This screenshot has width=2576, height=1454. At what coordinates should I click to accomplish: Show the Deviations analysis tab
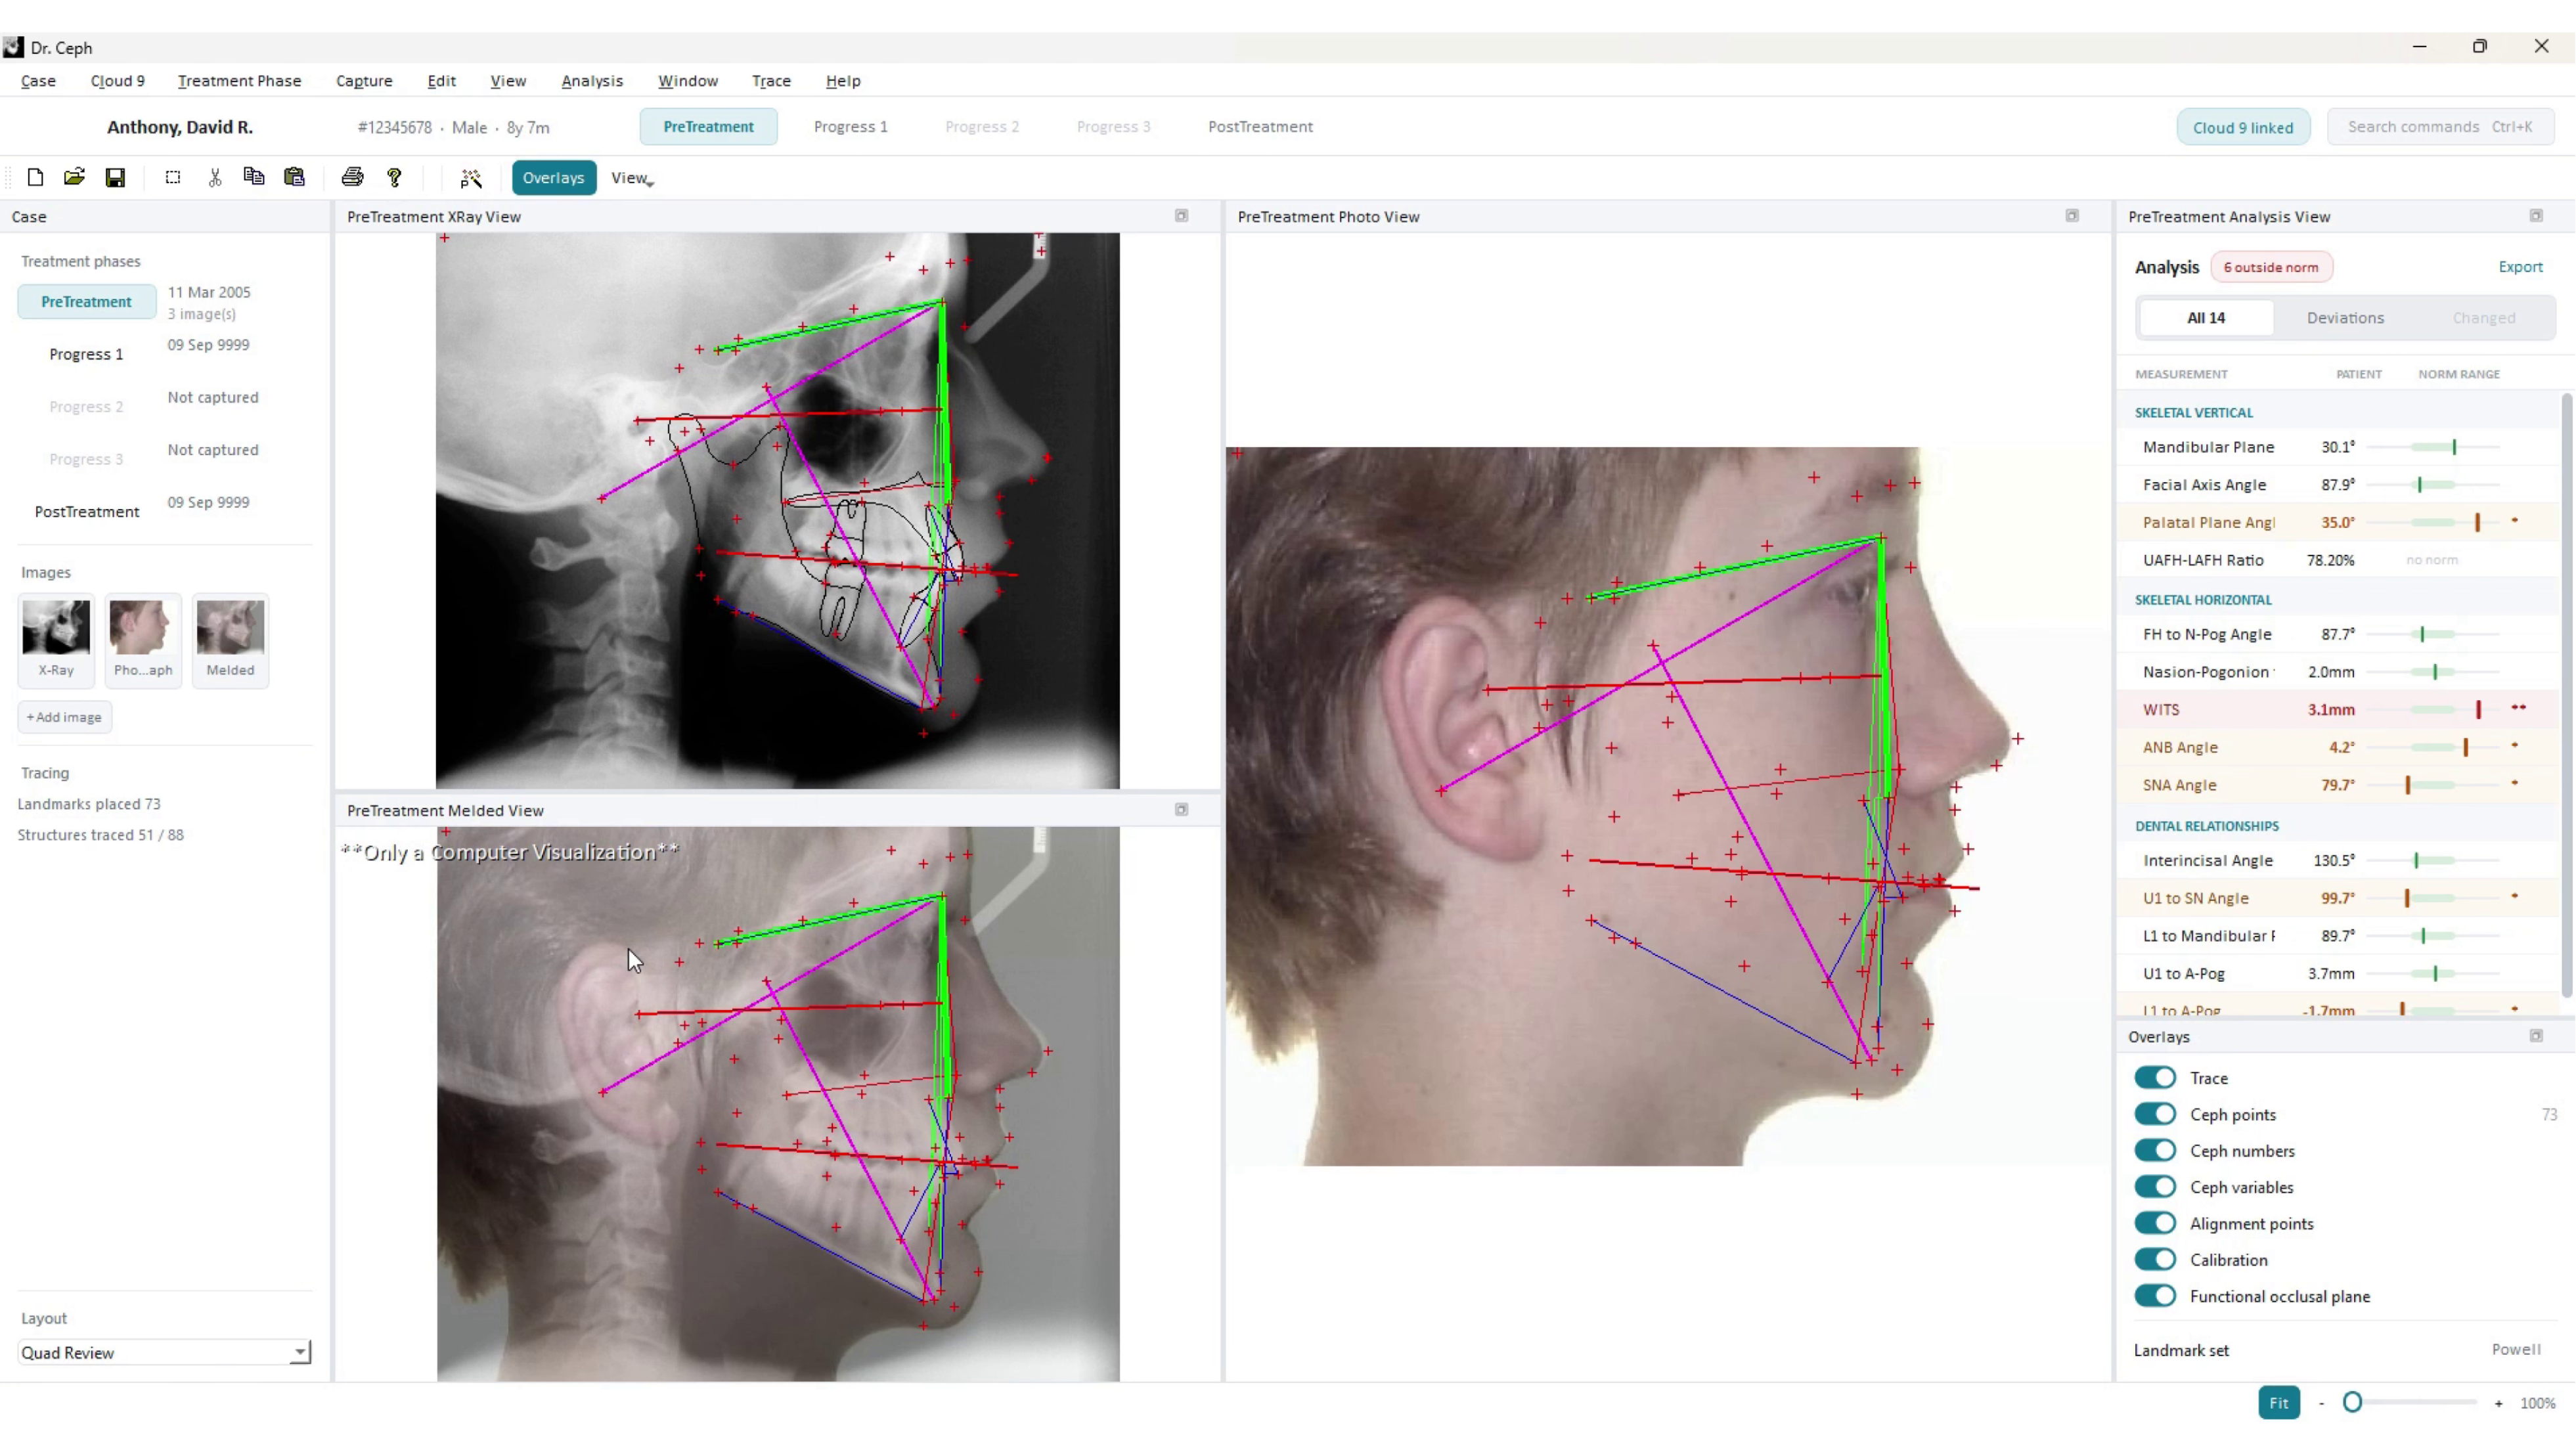coord(2345,318)
